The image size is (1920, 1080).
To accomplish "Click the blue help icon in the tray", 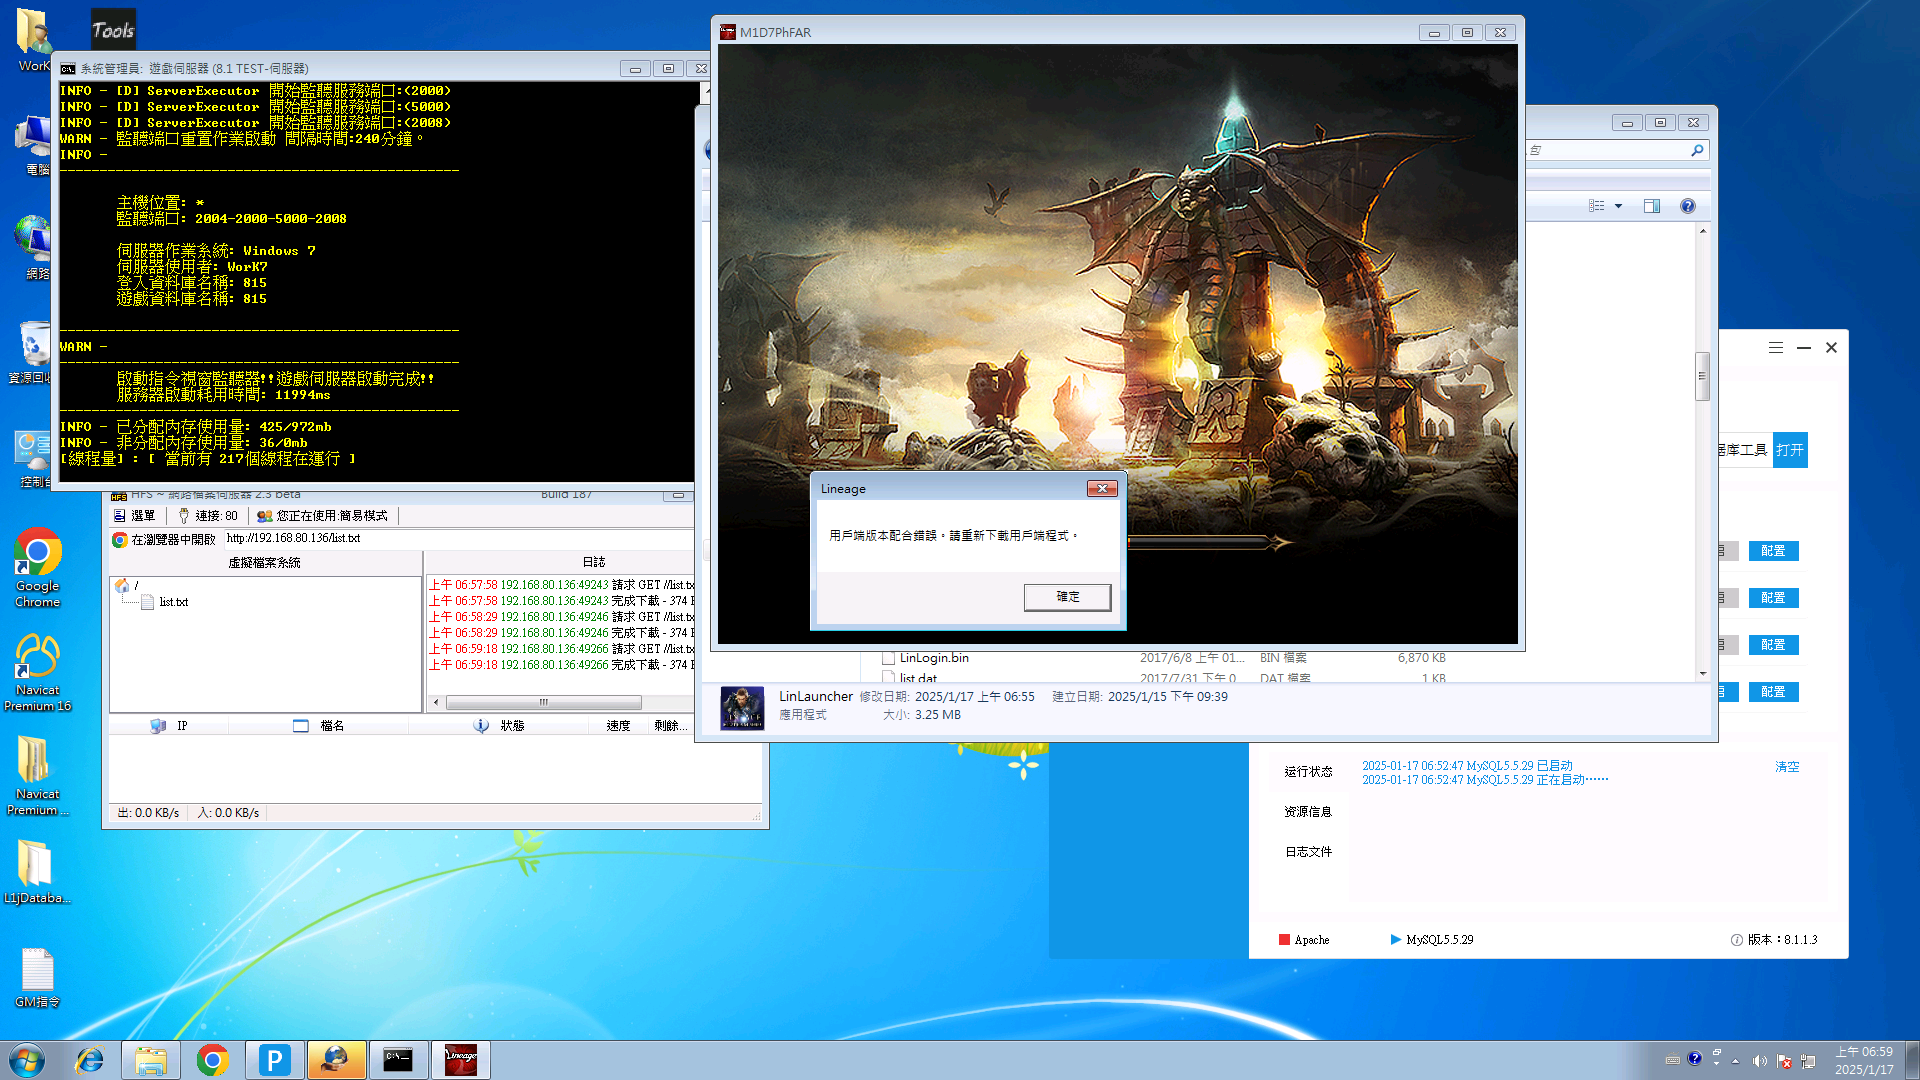I will click(x=1694, y=1058).
